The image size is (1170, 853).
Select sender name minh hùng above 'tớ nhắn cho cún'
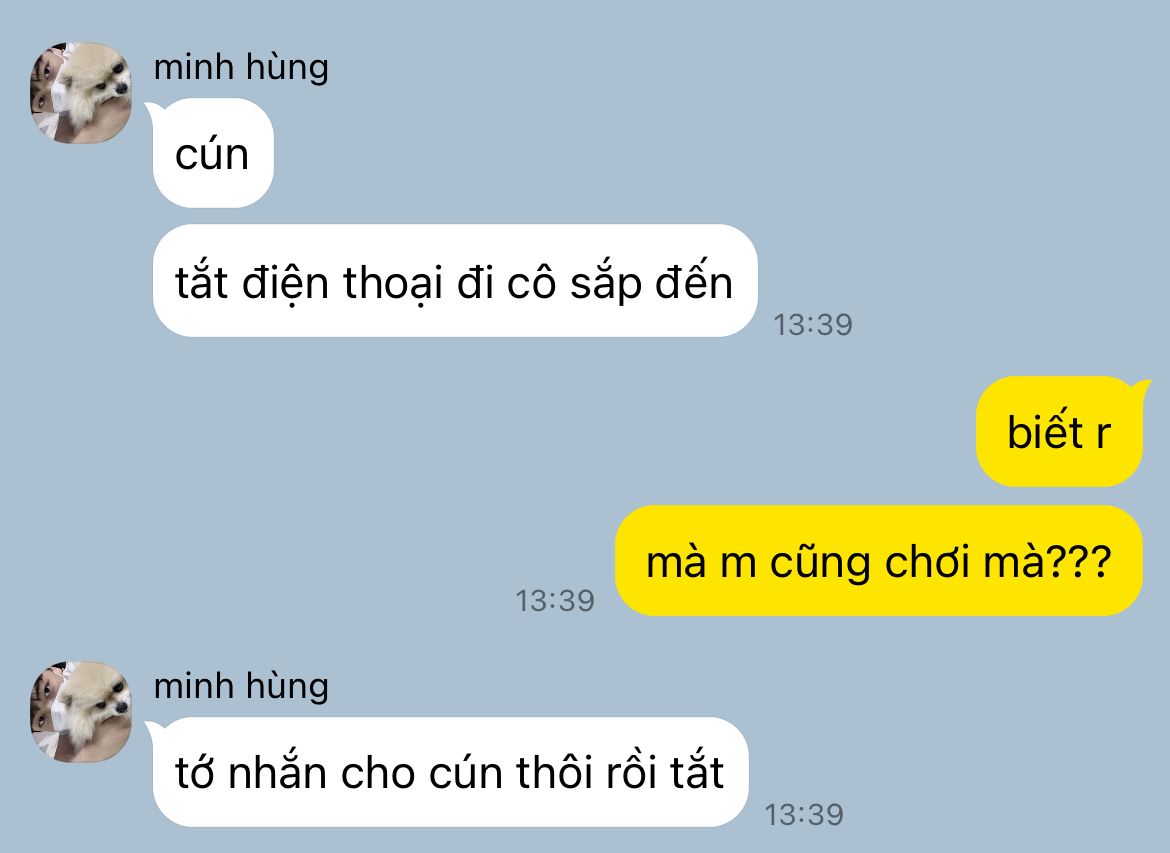[241, 686]
